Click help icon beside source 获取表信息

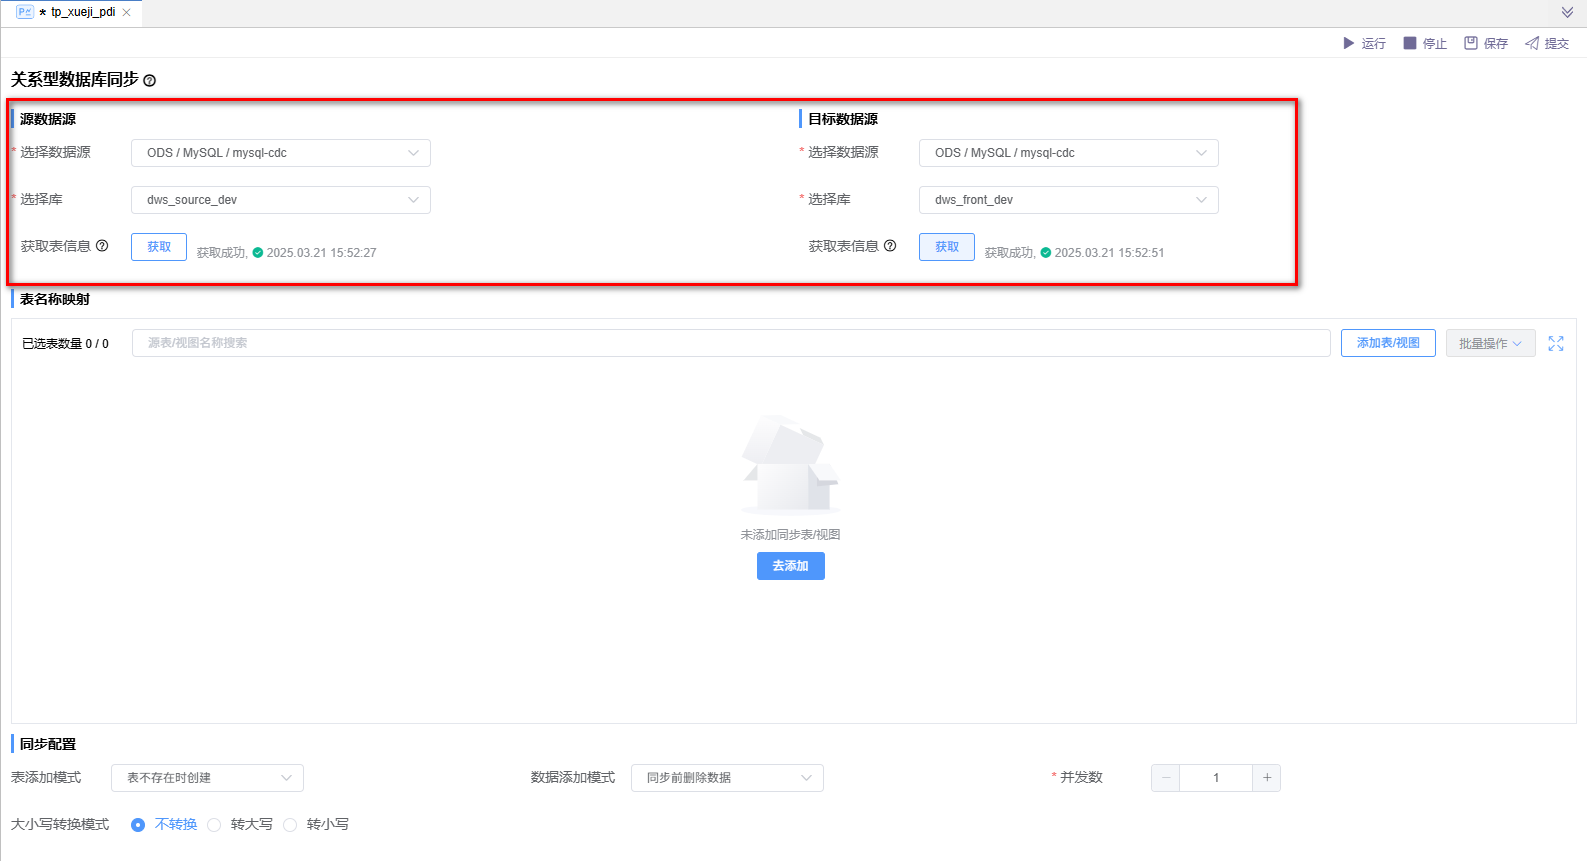pyautogui.click(x=102, y=246)
